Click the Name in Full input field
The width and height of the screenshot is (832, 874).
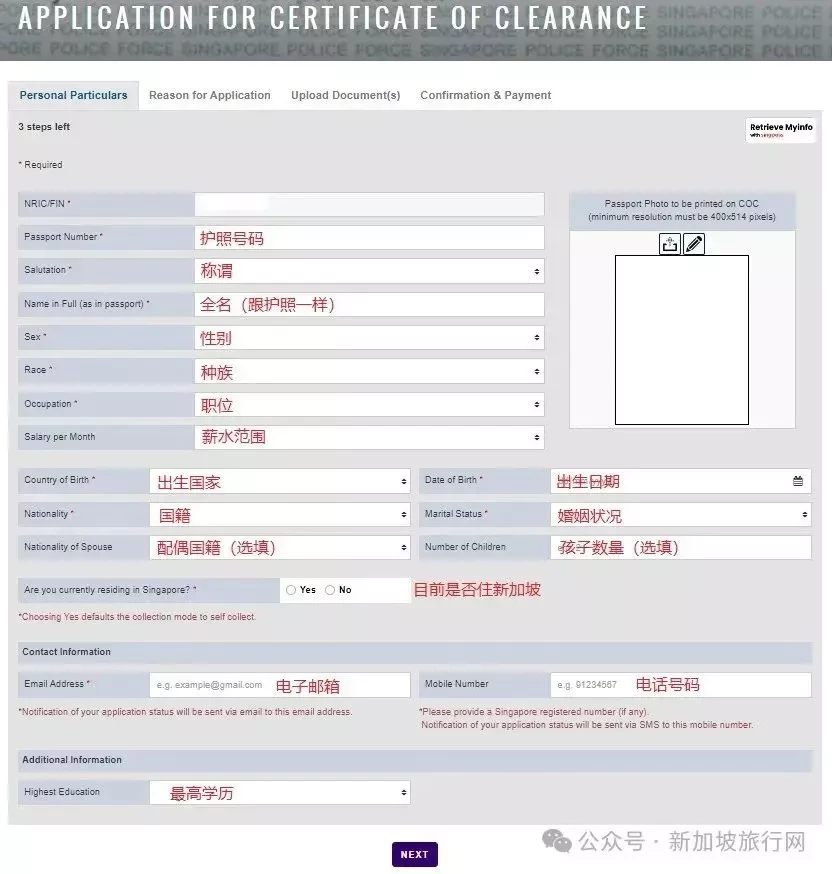point(369,304)
